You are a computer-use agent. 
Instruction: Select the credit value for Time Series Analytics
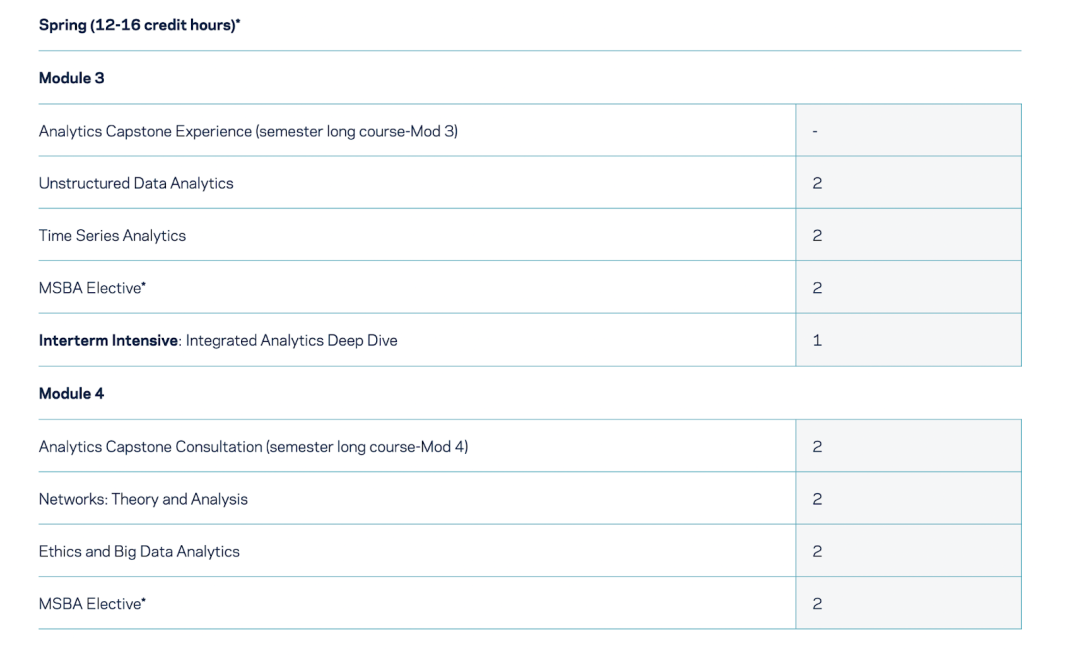817,236
